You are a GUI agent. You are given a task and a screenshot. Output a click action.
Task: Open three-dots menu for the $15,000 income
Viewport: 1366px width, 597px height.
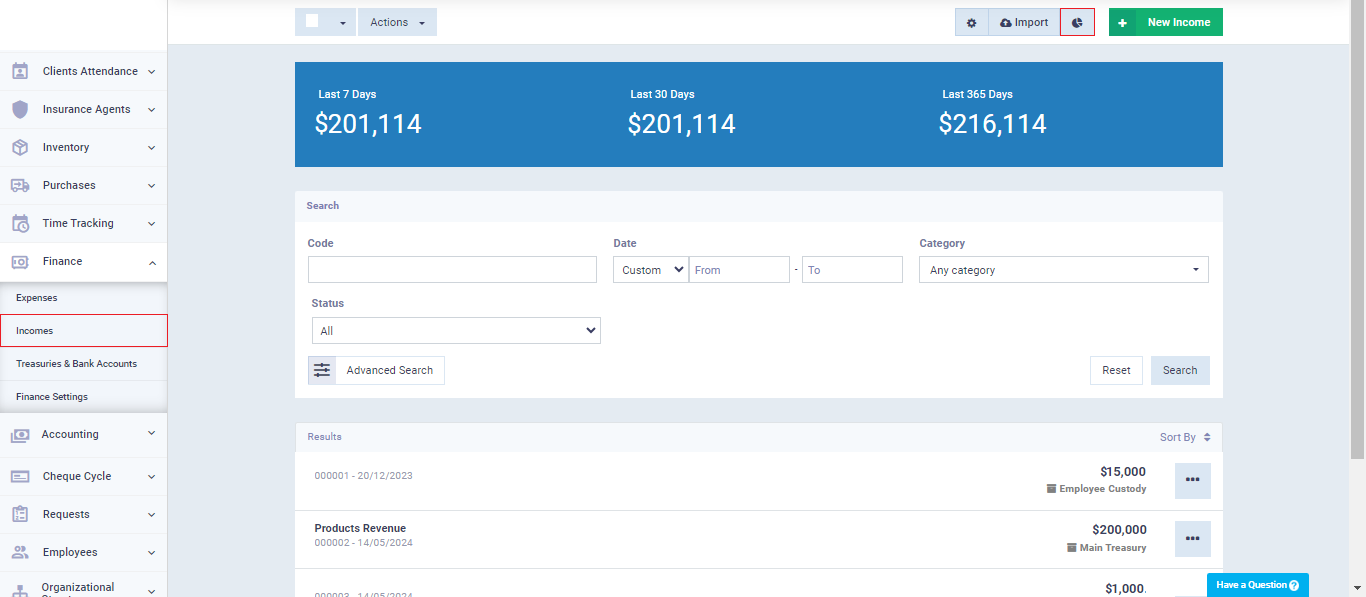click(x=1192, y=481)
